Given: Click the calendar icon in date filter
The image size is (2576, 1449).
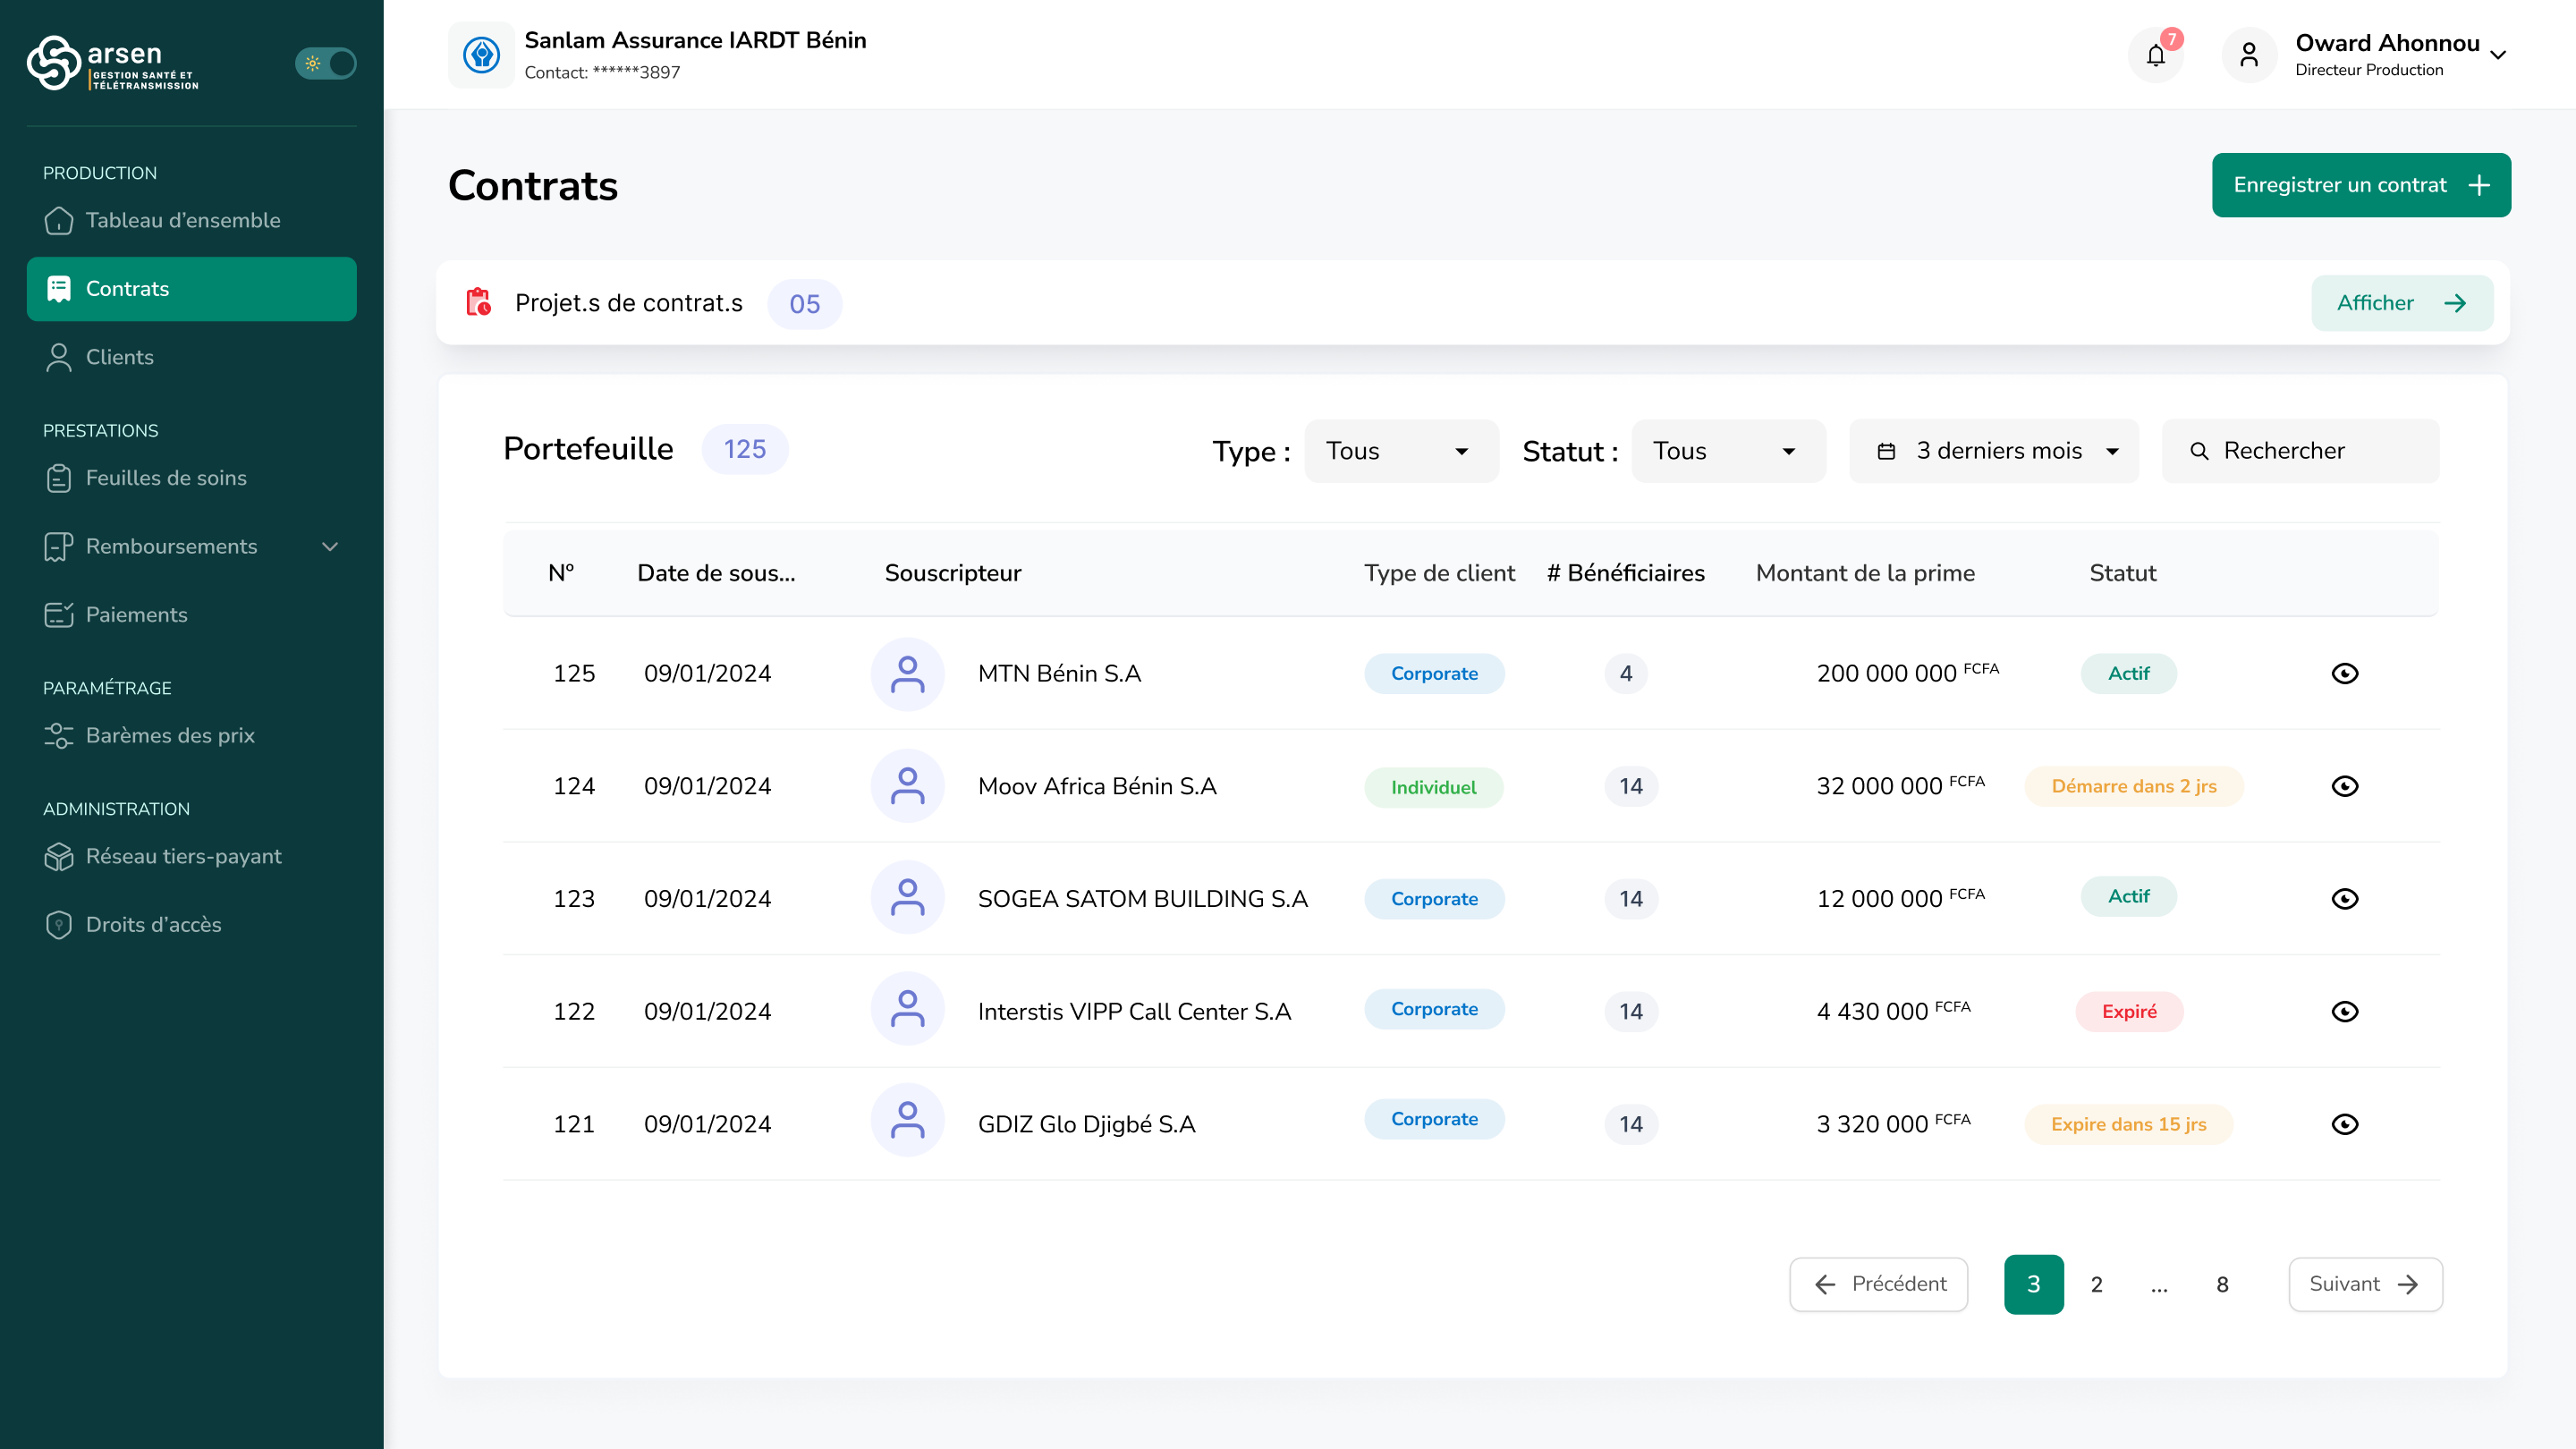Looking at the screenshot, I should [1886, 451].
